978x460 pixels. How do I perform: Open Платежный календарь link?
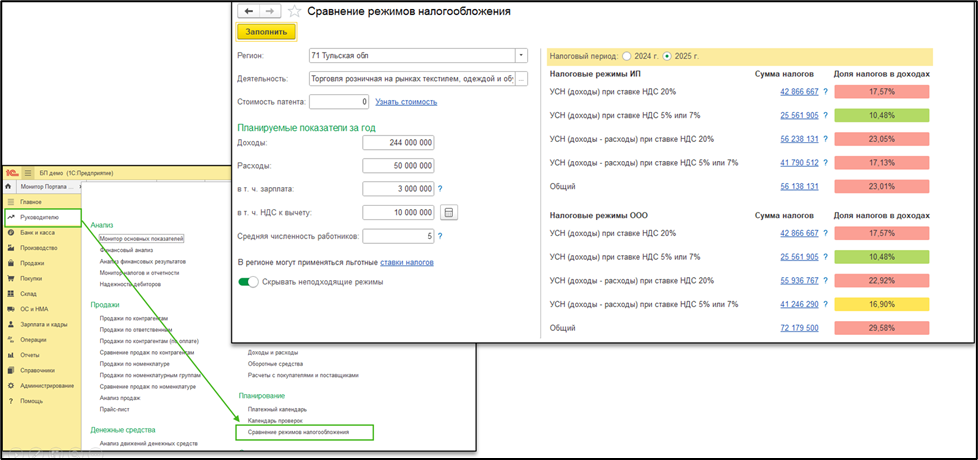tap(277, 410)
